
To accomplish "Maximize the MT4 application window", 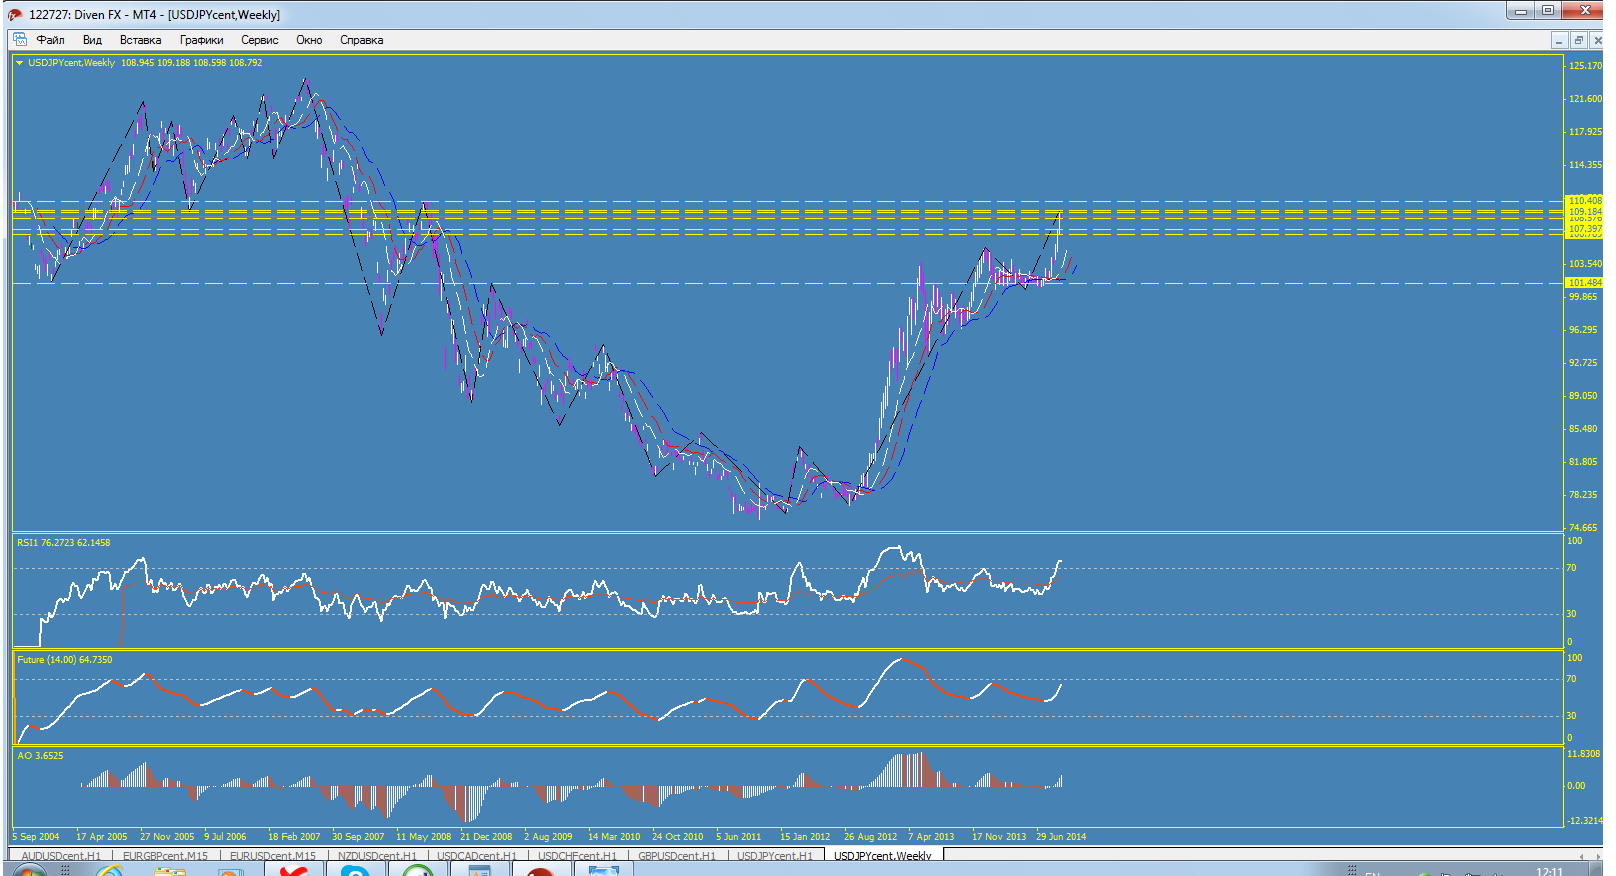I will (1547, 10).
